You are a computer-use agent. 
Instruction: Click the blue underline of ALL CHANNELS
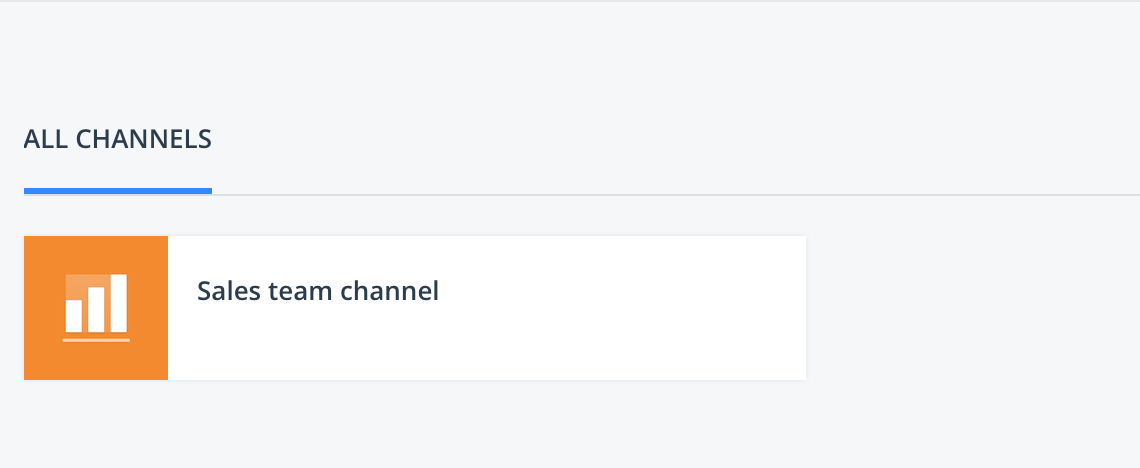click(118, 191)
